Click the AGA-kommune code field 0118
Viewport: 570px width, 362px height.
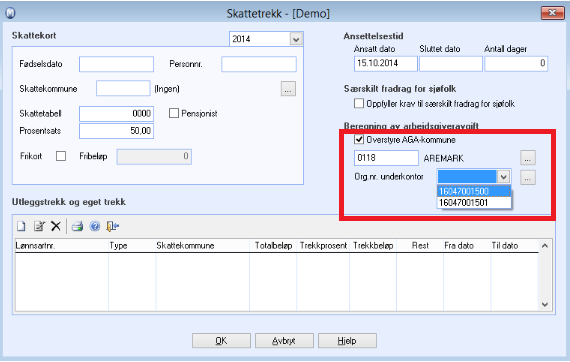click(386, 158)
